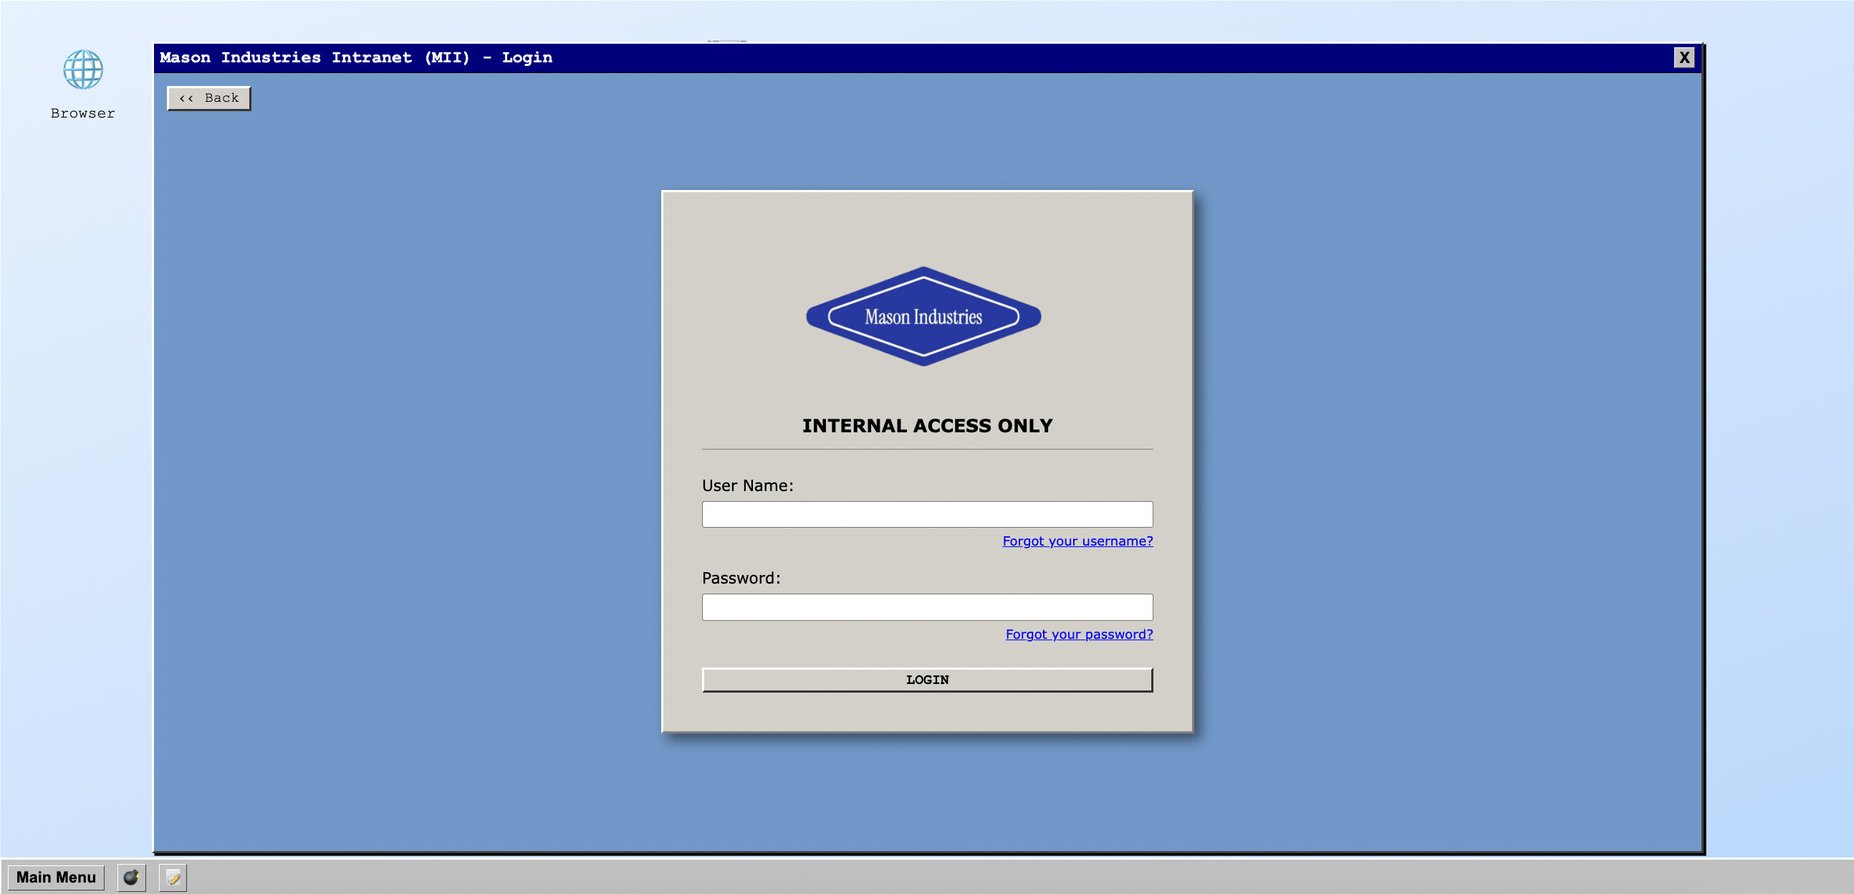The image size is (1854, 894).
Task: Click the divider line below the heading
Action: (x=926, y=449)
